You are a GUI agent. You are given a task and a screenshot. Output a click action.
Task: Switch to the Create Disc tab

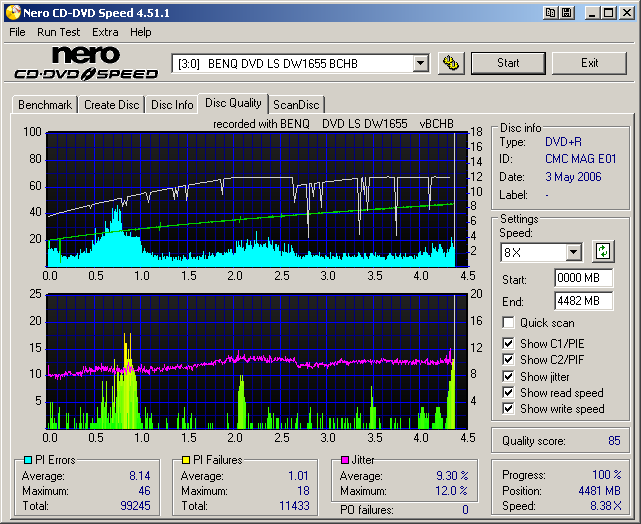click(112, 105)
